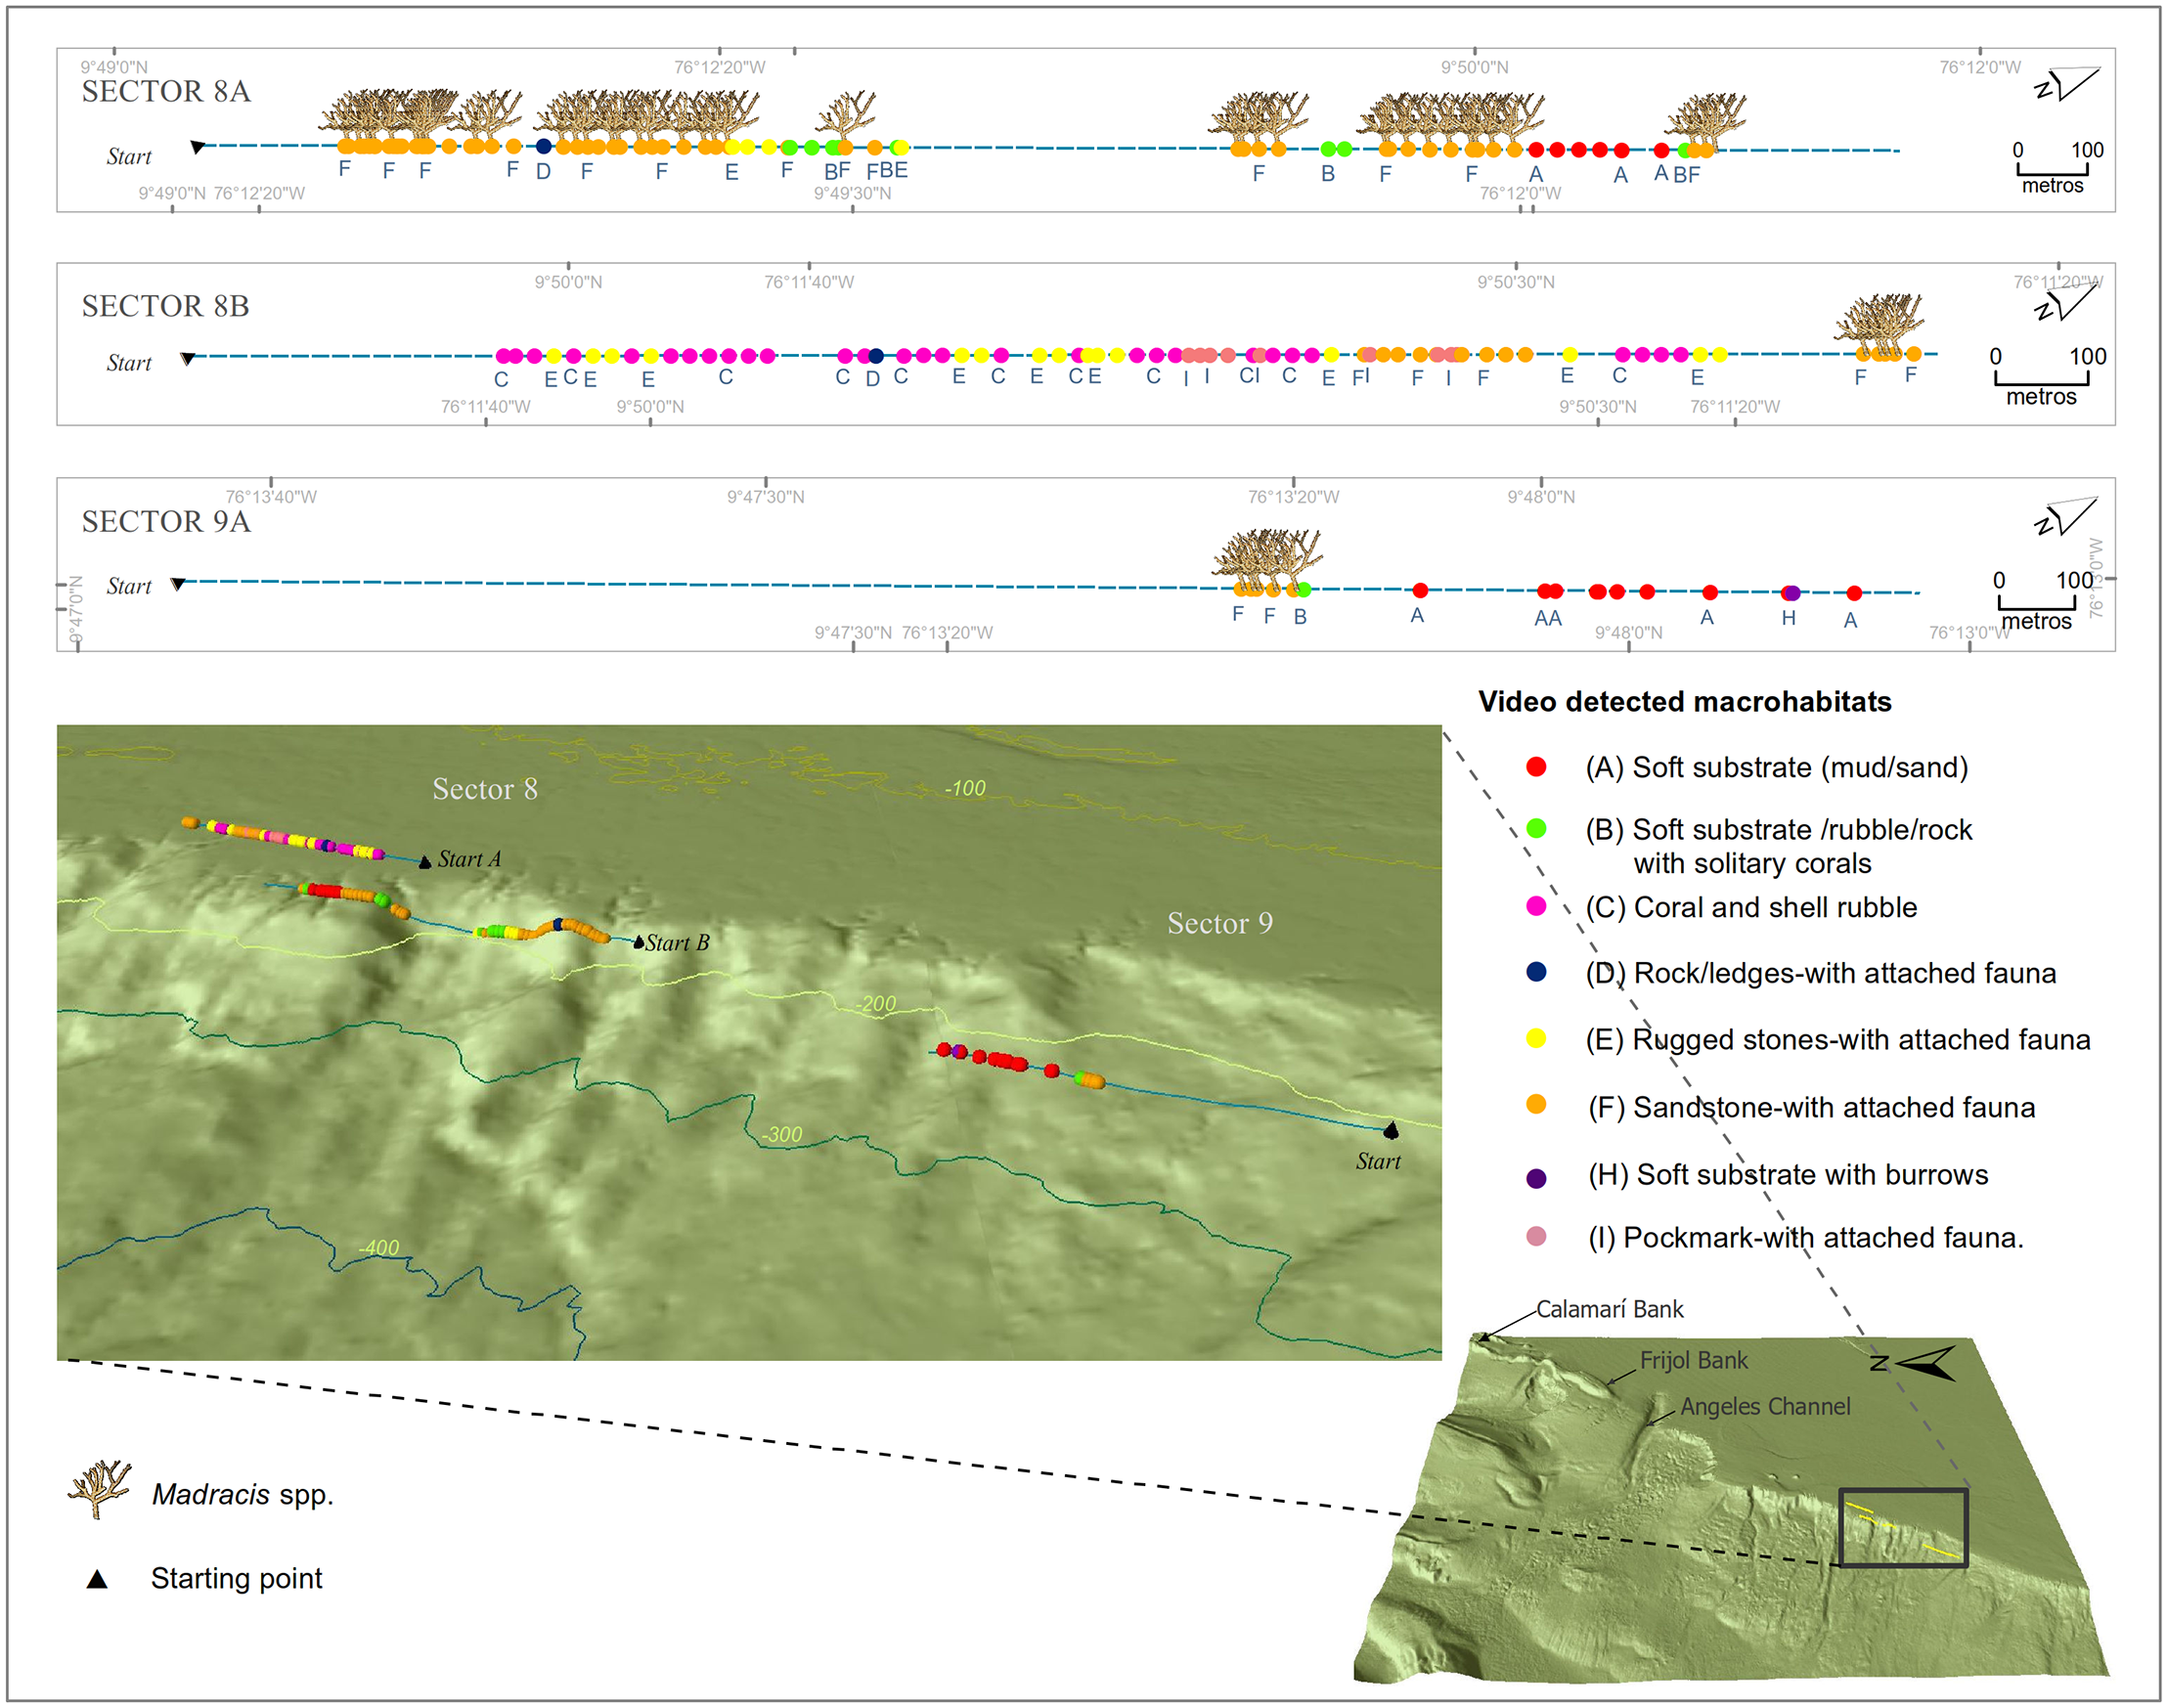
Task: Click the Sector 9A north arrow icon
Action: 2065,518
